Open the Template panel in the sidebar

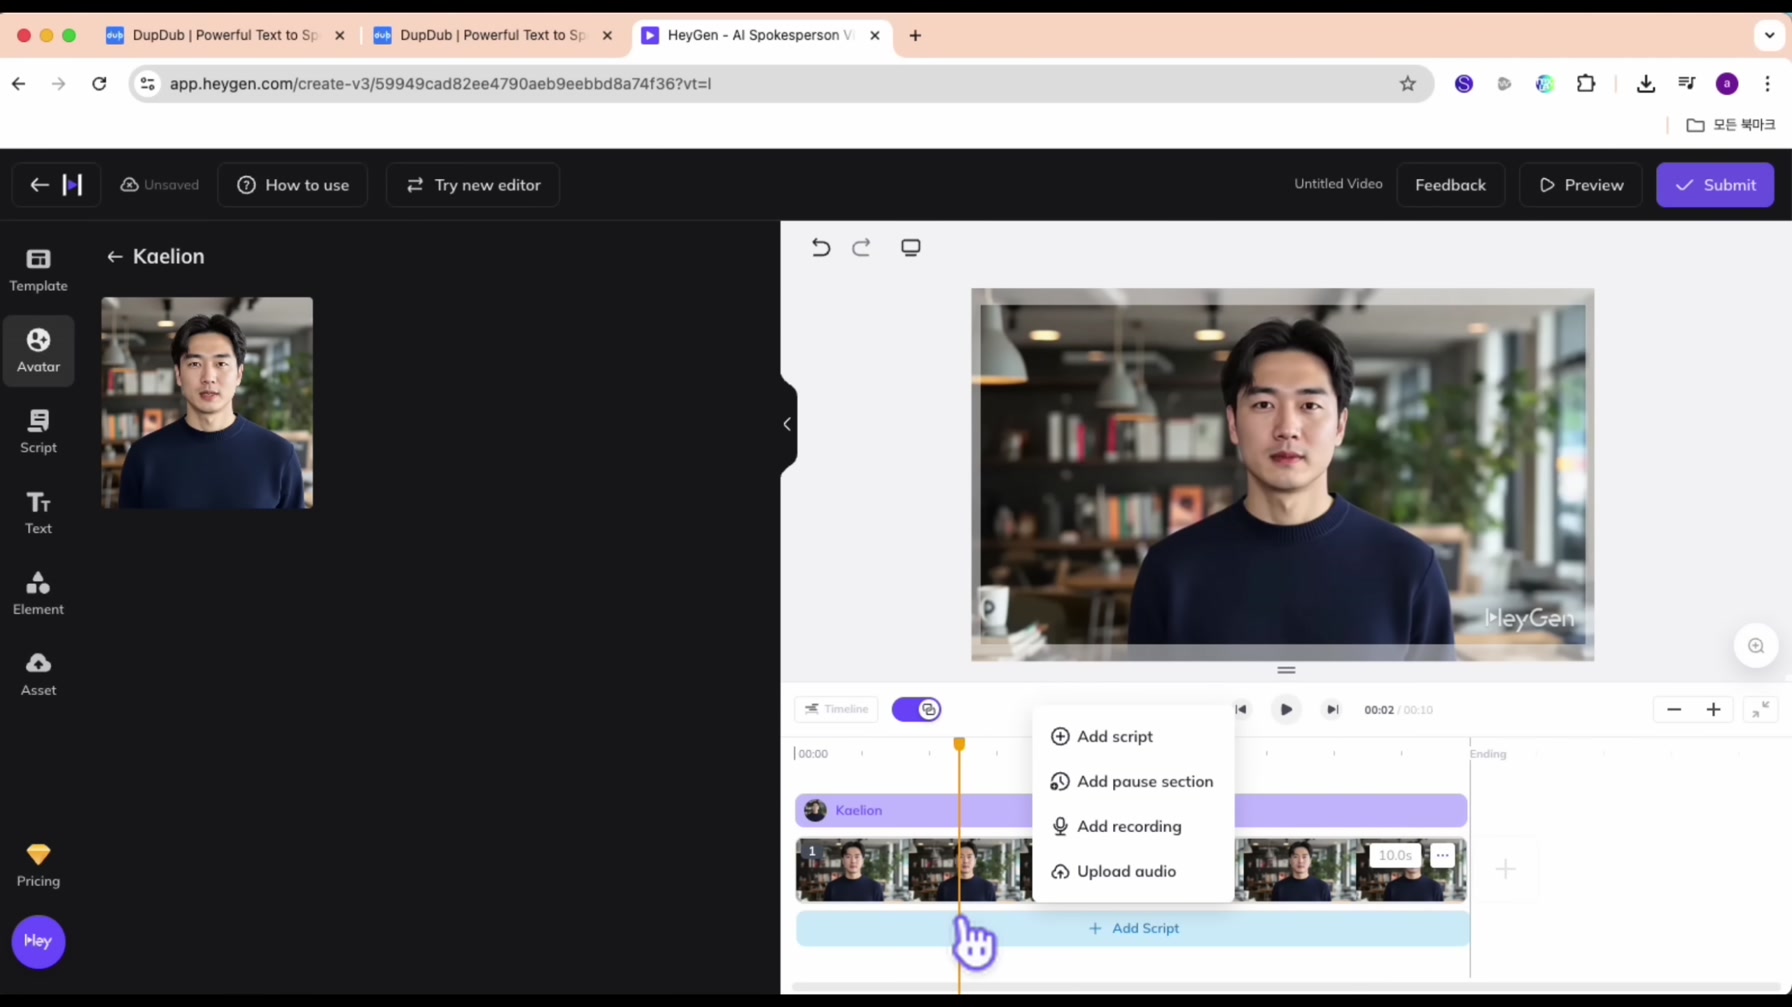pyautogui.click(x=38, y=270)
